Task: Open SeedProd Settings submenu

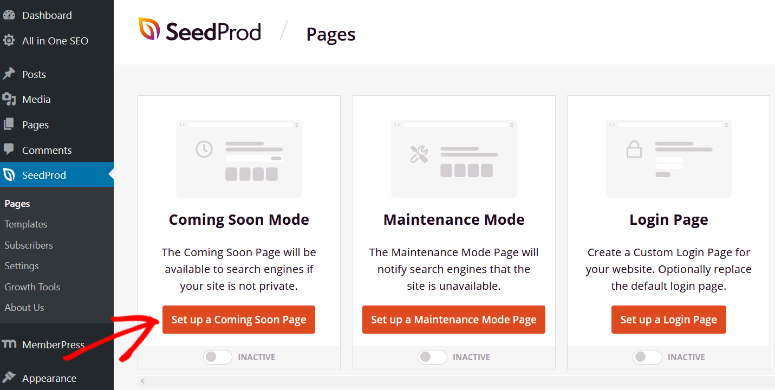Action: [x=21, y=266]
